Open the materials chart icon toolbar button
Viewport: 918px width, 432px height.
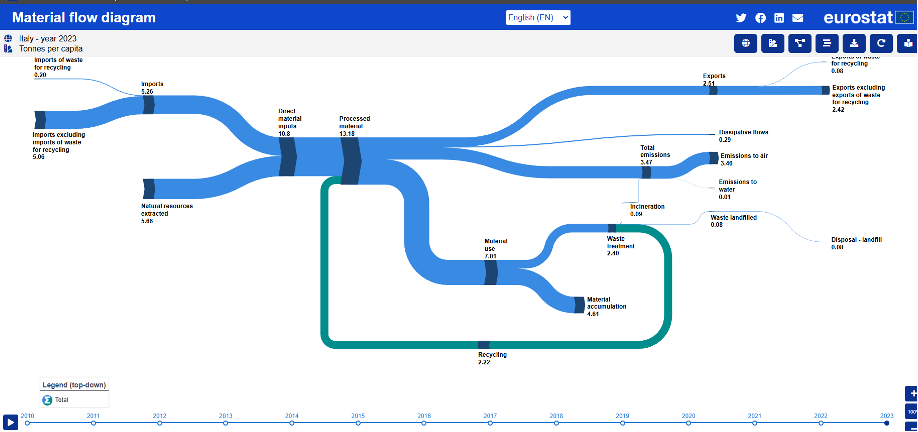(x=772, y=43)
